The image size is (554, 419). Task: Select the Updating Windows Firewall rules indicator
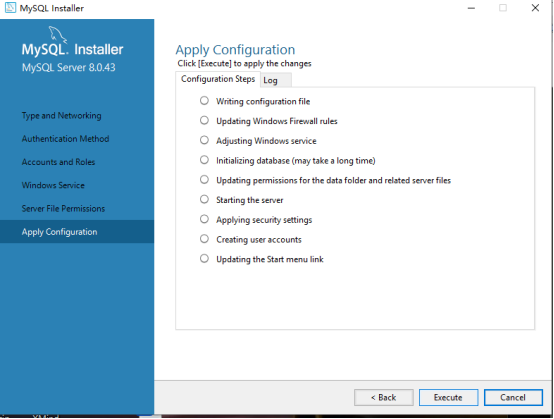coord(204,120)
